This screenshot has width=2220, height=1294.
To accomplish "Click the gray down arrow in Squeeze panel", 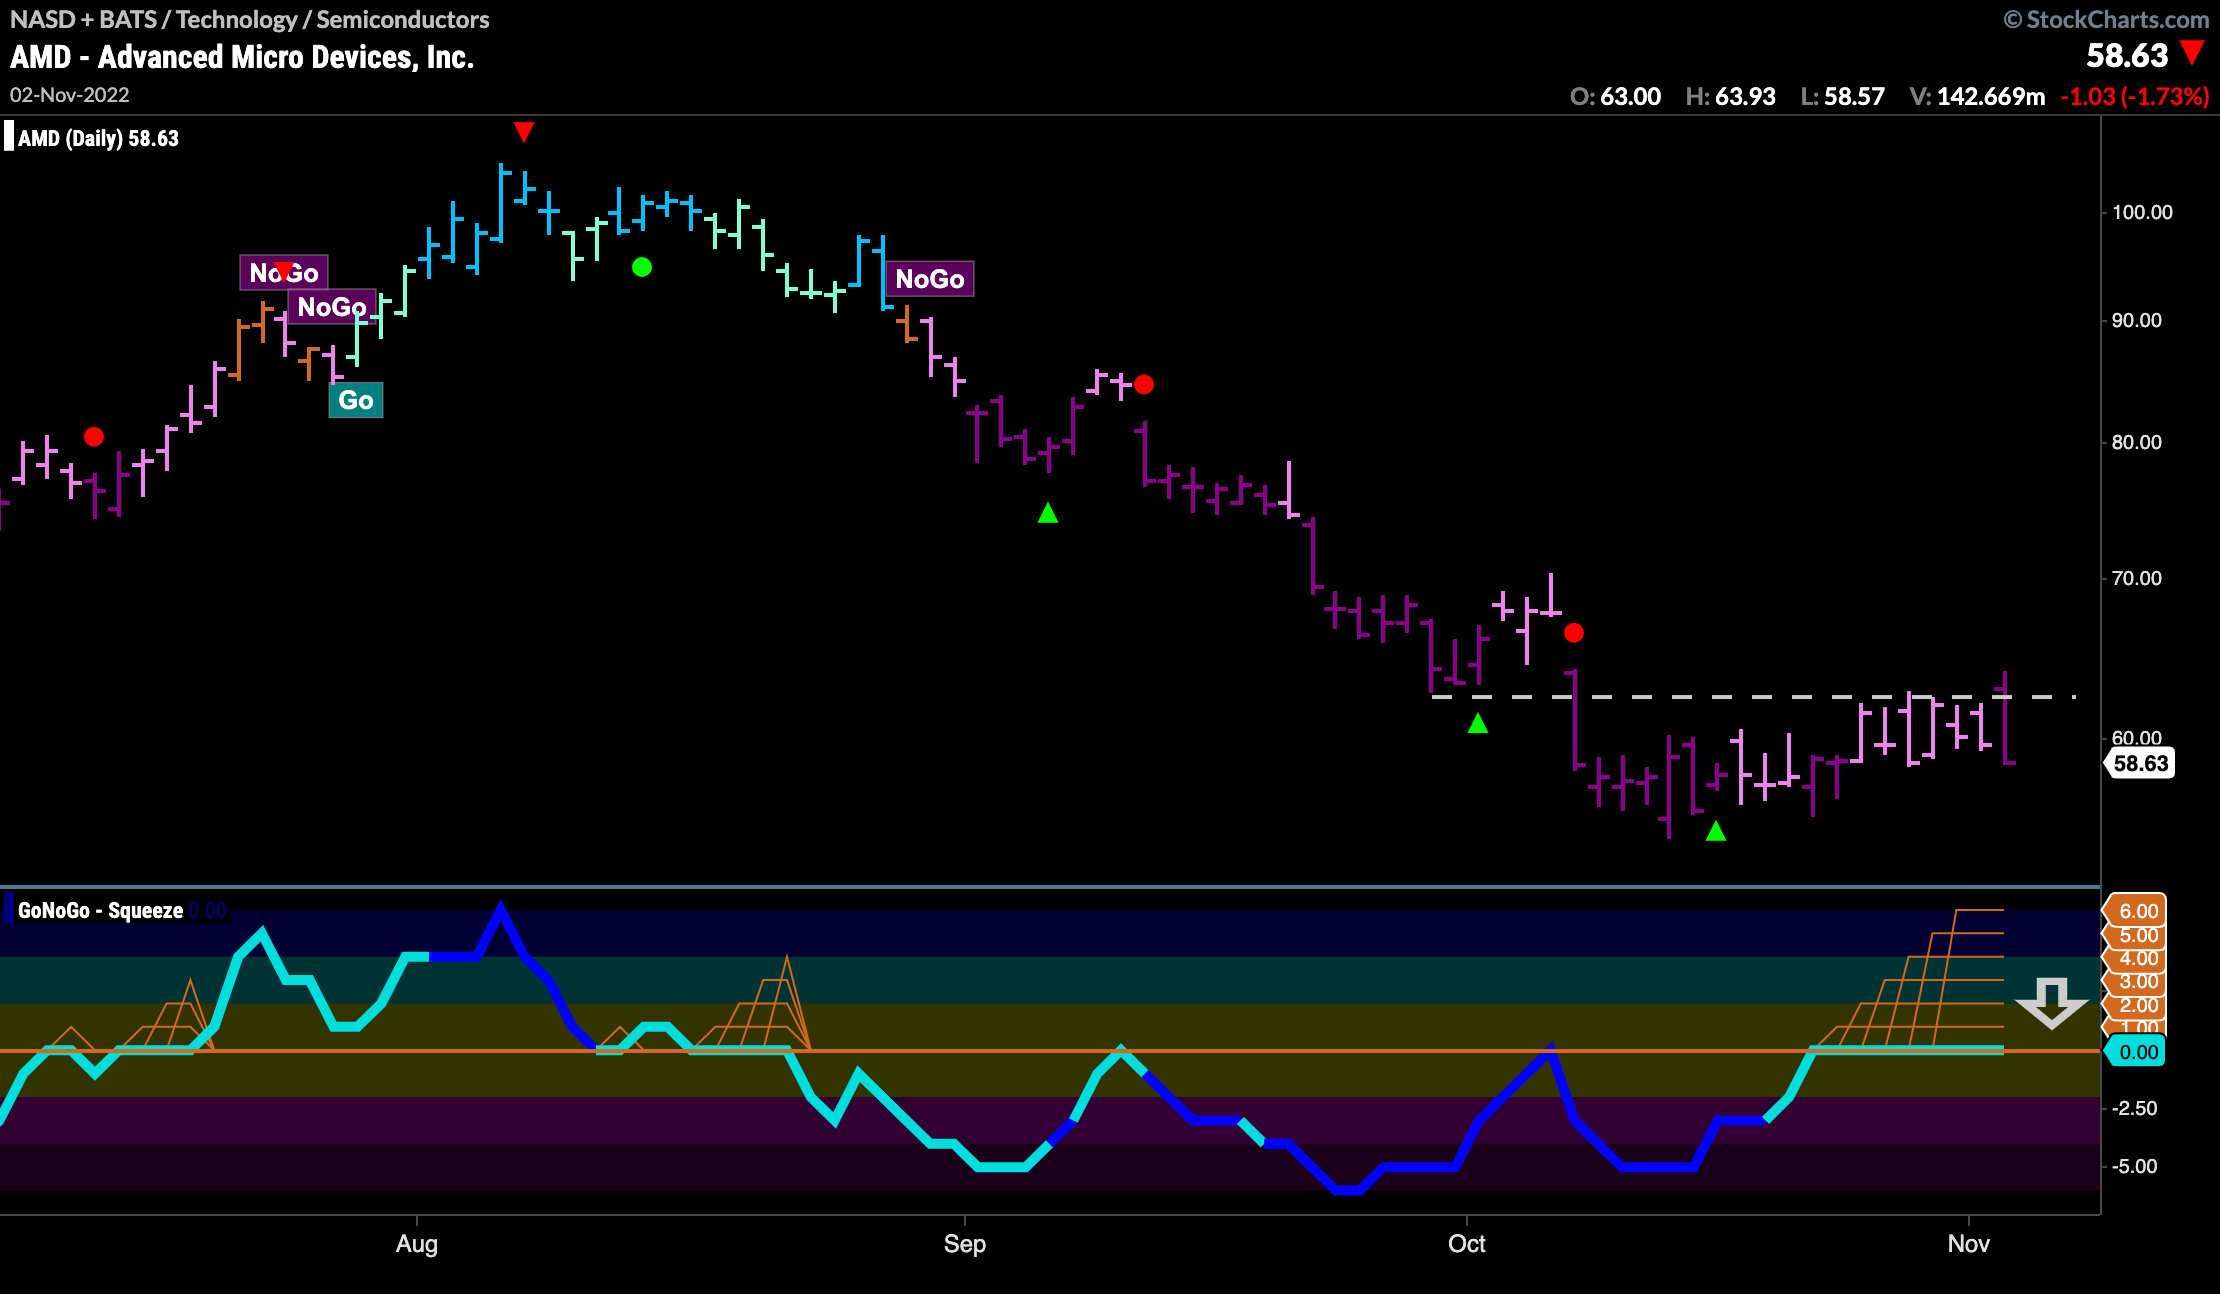I will pos(2051,1004).
